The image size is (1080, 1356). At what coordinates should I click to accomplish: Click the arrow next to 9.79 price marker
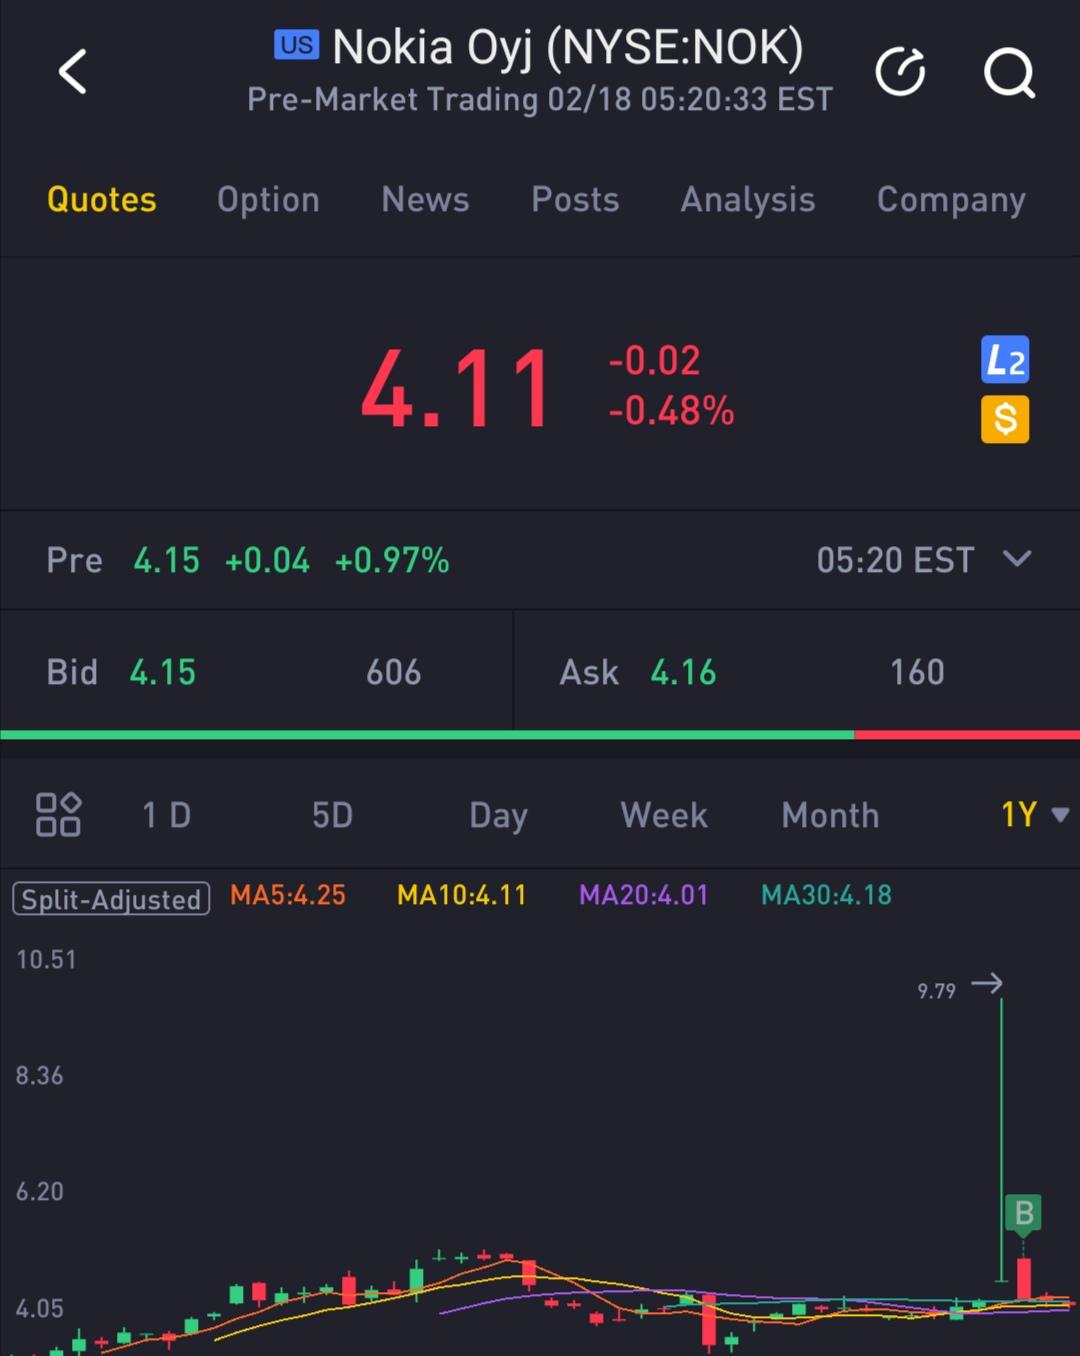point(989,984)
